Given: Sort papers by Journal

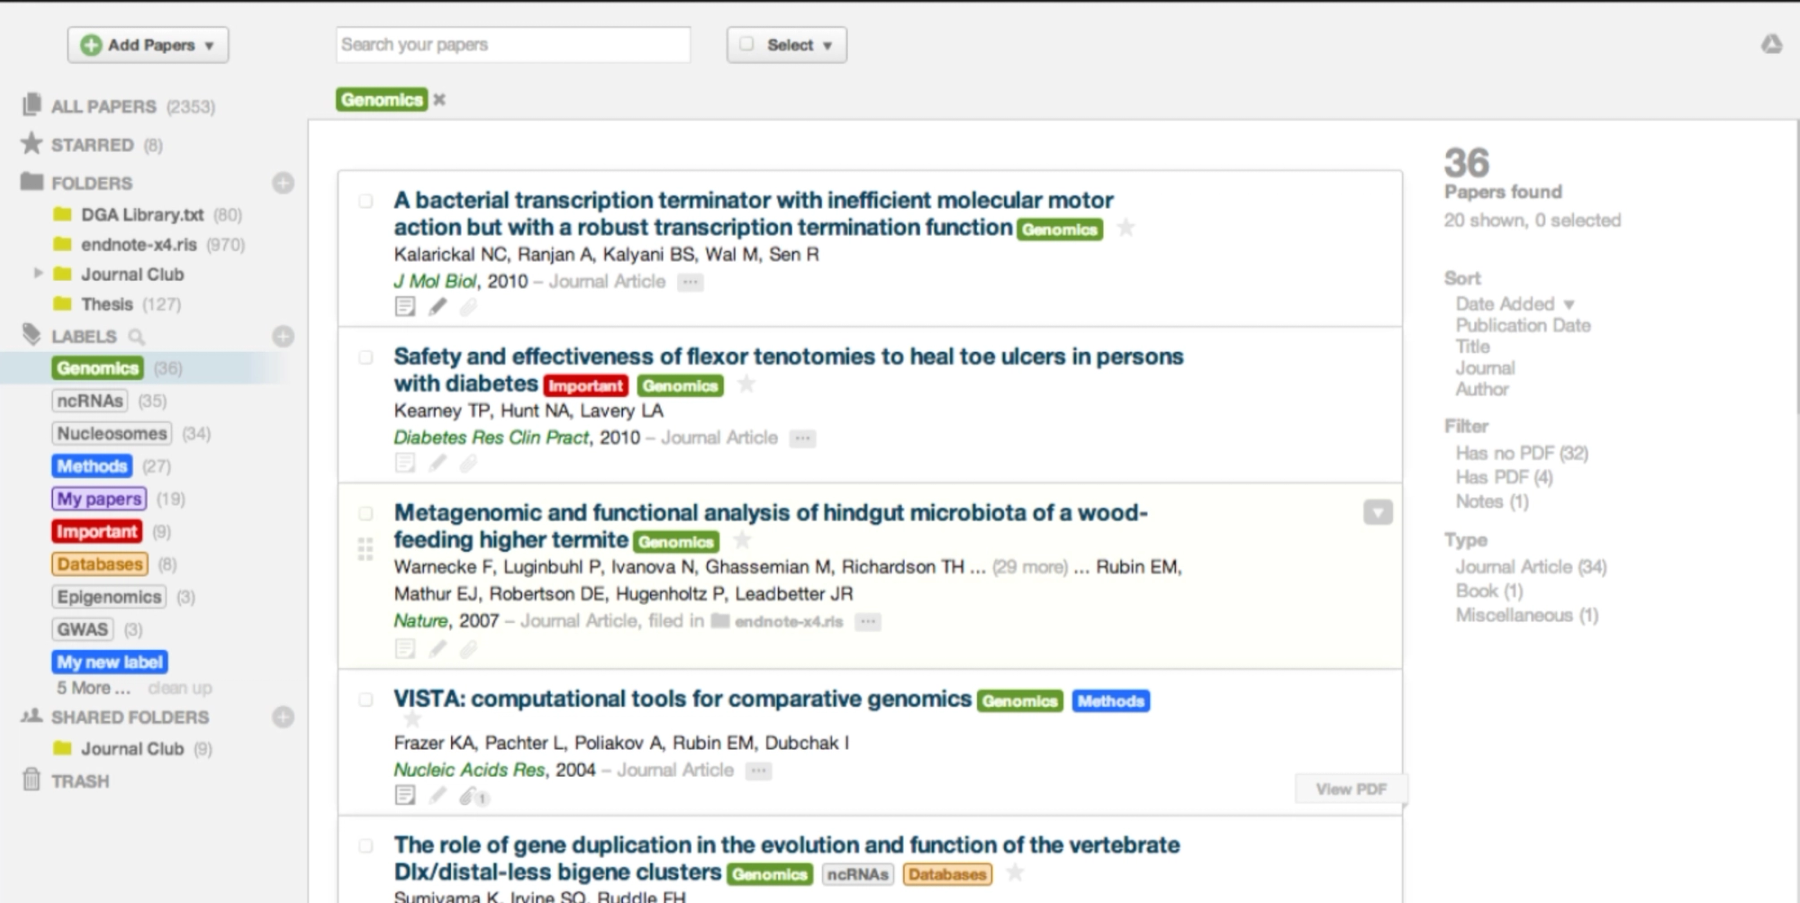Looking at the screenshot, I should 1485,368.
